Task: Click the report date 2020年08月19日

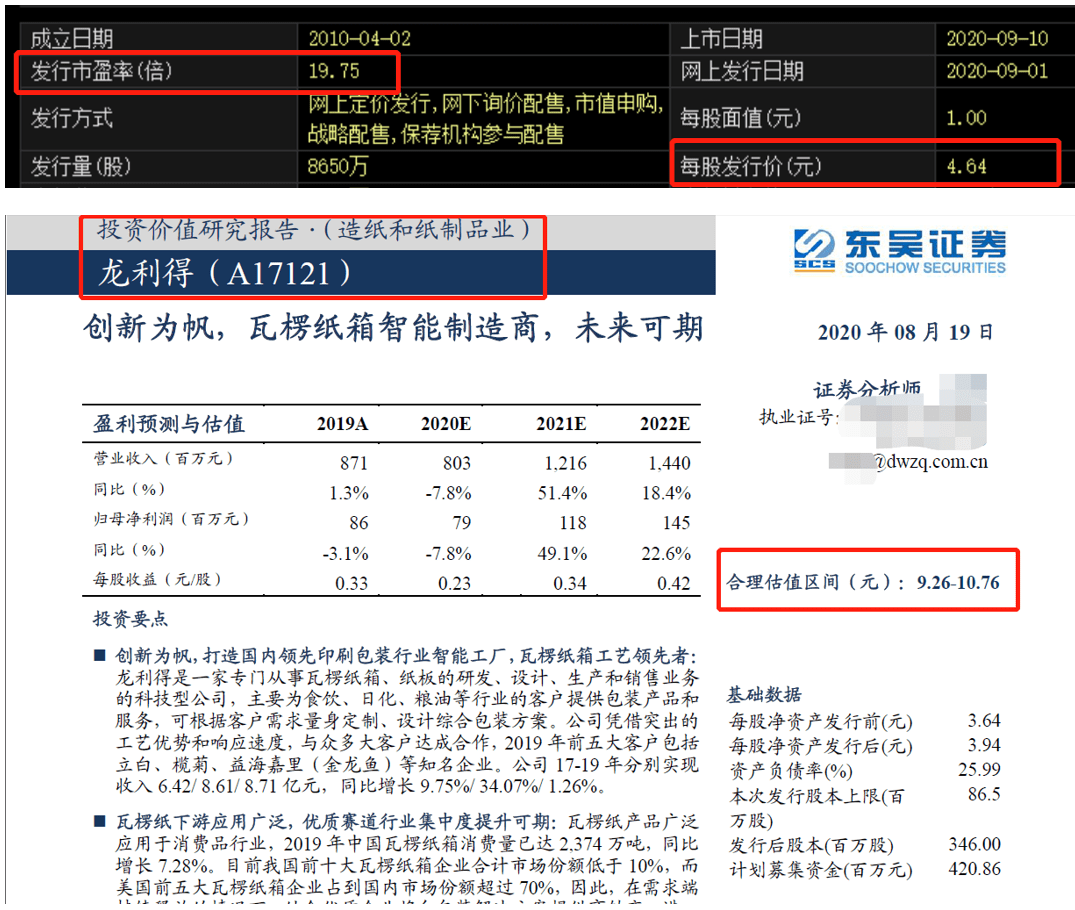Action: [x=905, y=332]
